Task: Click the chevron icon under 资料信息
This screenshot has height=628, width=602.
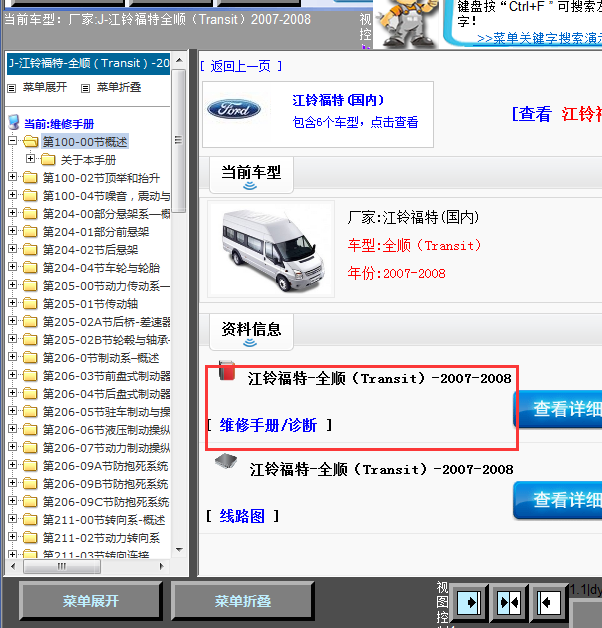Action: [250, 342]
